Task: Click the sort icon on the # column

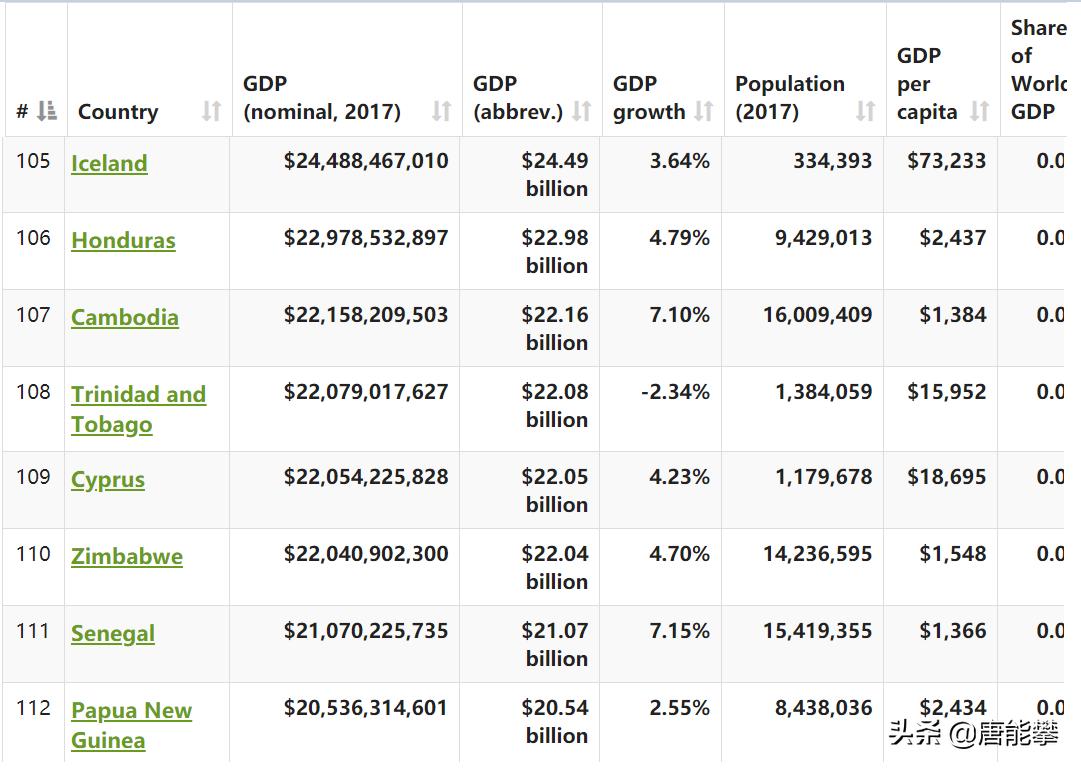Action: pos(45,112)
